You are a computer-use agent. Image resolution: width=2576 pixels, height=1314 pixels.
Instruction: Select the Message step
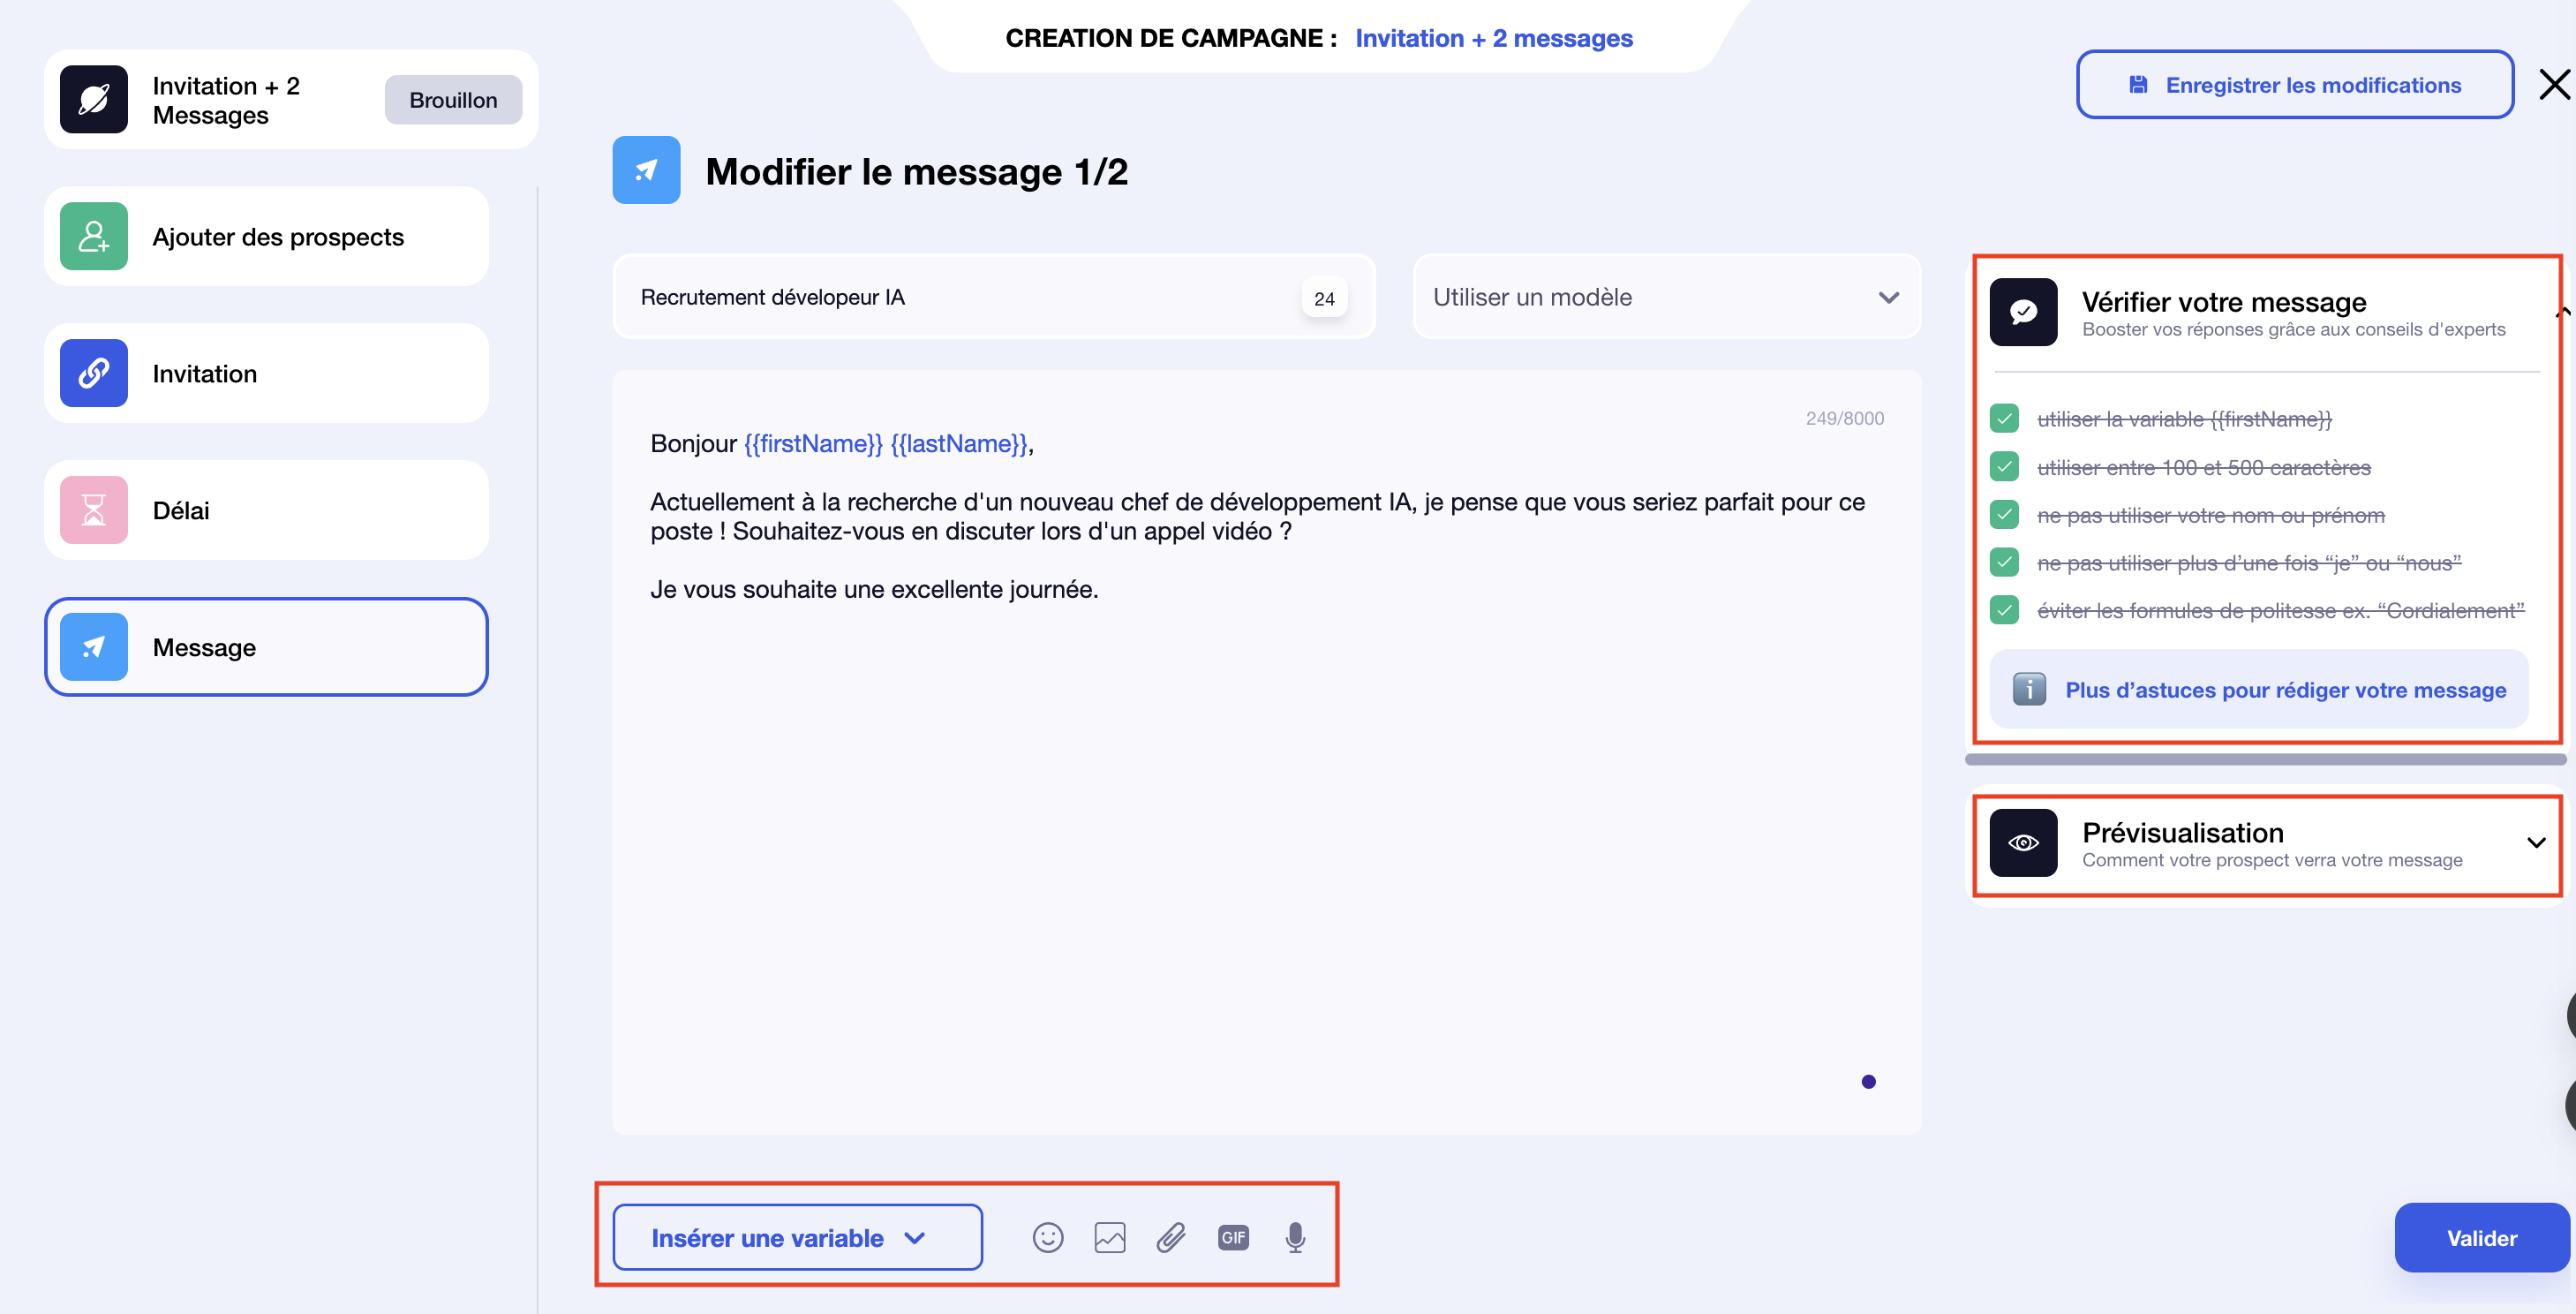pyautogui.click(x=266, y=647)
